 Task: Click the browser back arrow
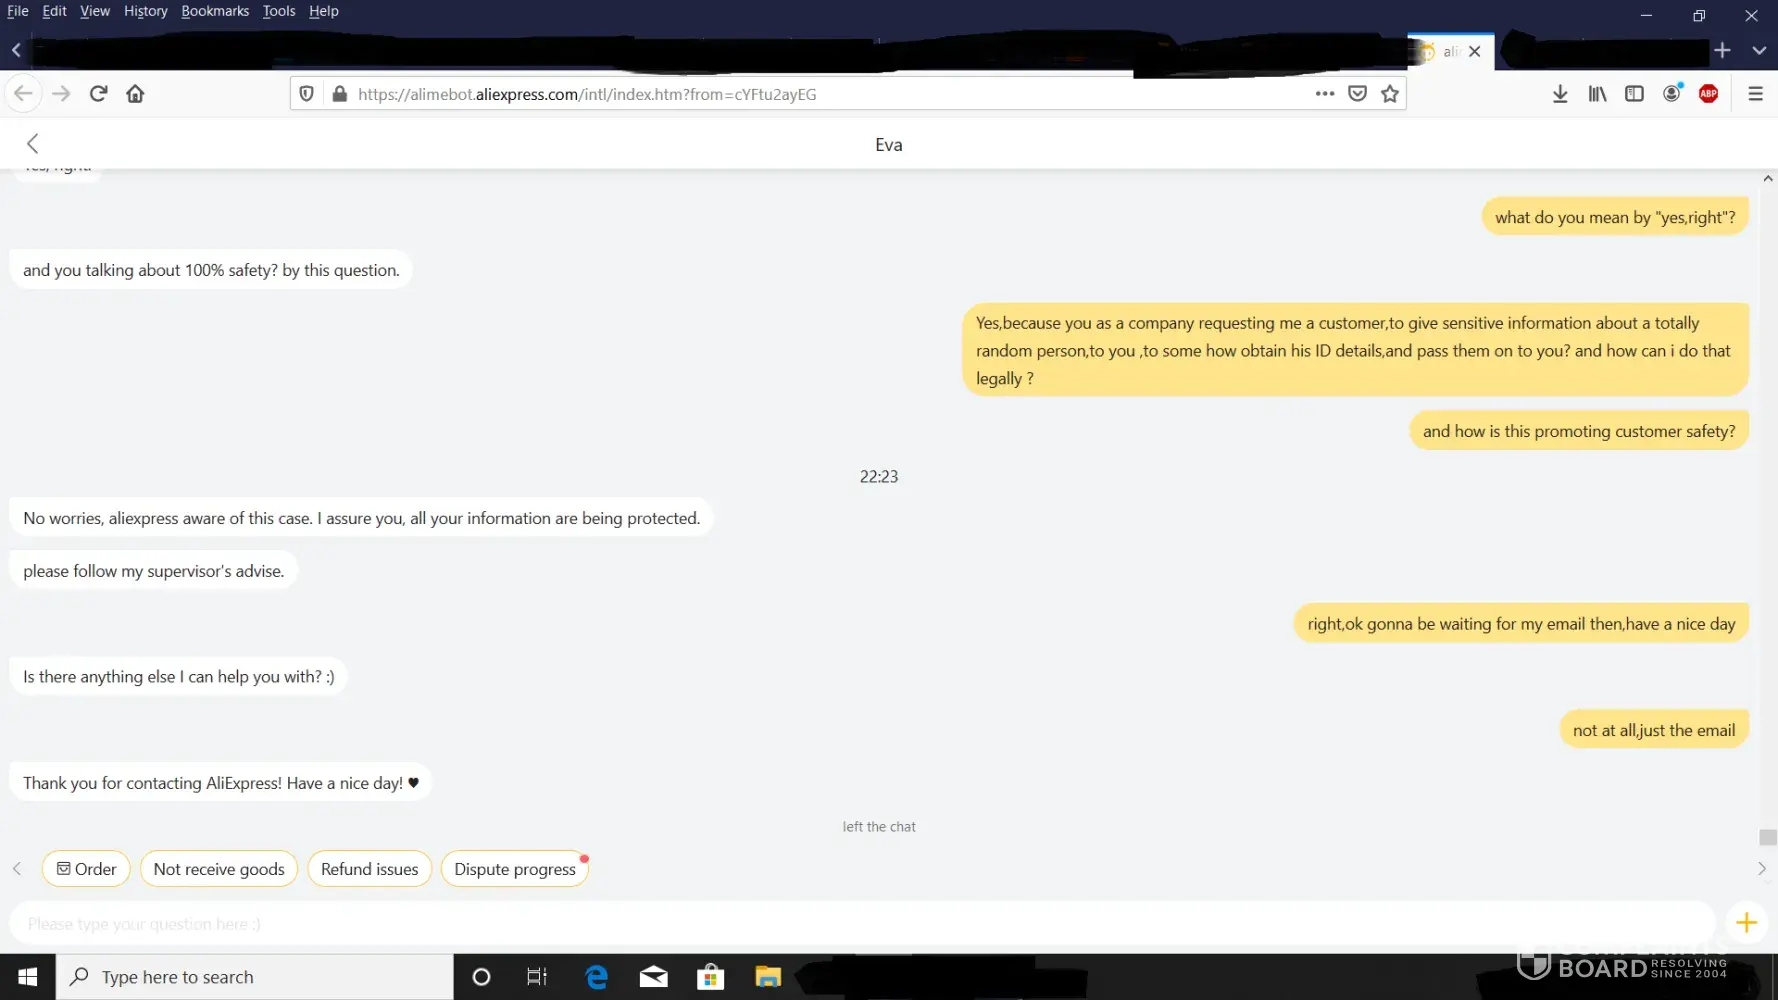coord(23,94)
